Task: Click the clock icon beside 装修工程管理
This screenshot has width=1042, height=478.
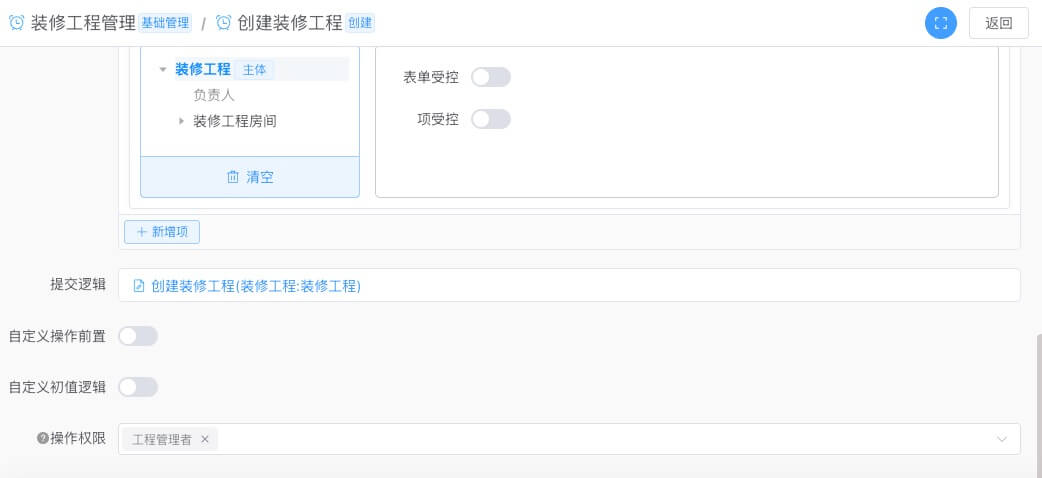Action: coord(17,23)
